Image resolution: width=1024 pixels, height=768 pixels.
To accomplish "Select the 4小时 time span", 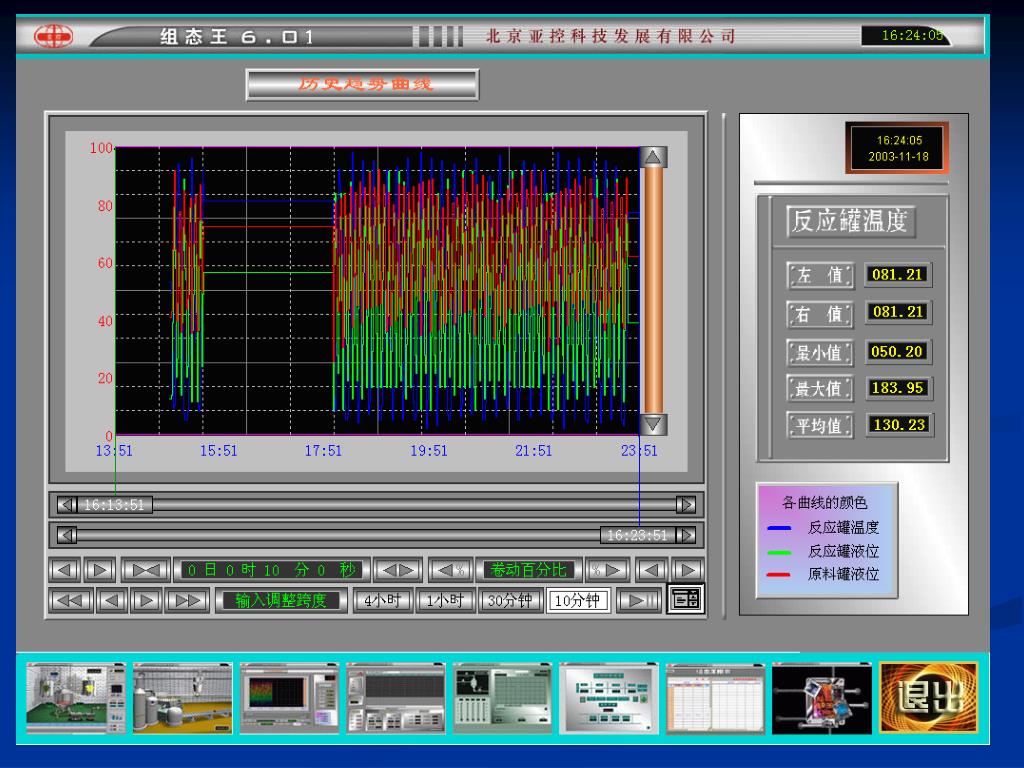I will (383, 600).
